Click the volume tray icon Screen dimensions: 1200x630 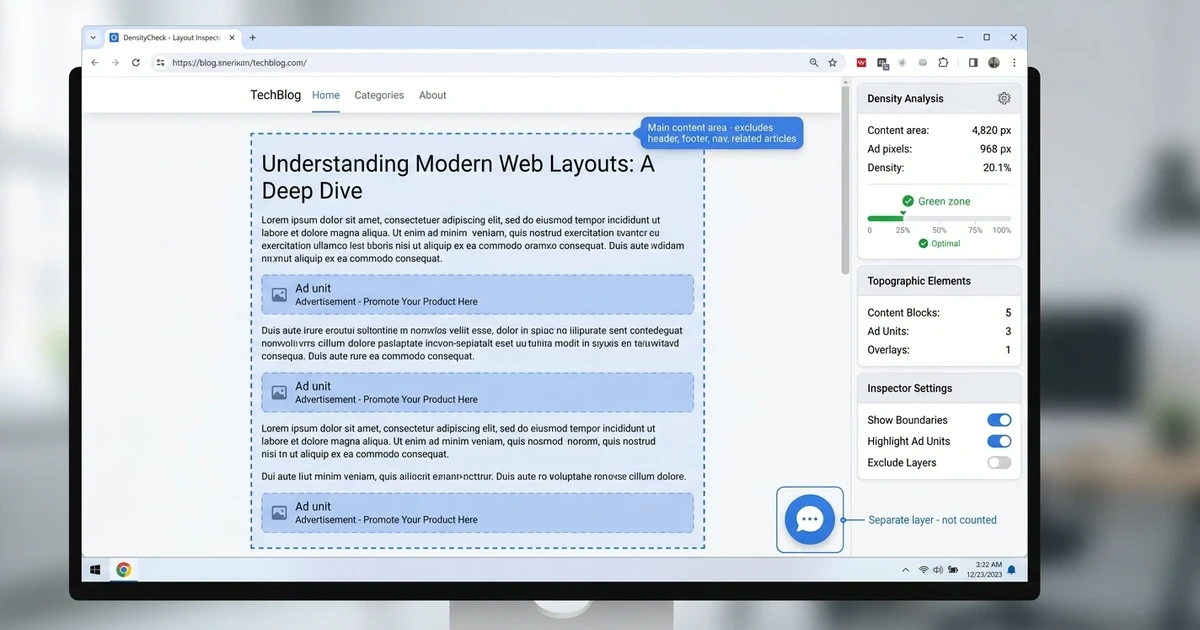[x=937, y=569]
